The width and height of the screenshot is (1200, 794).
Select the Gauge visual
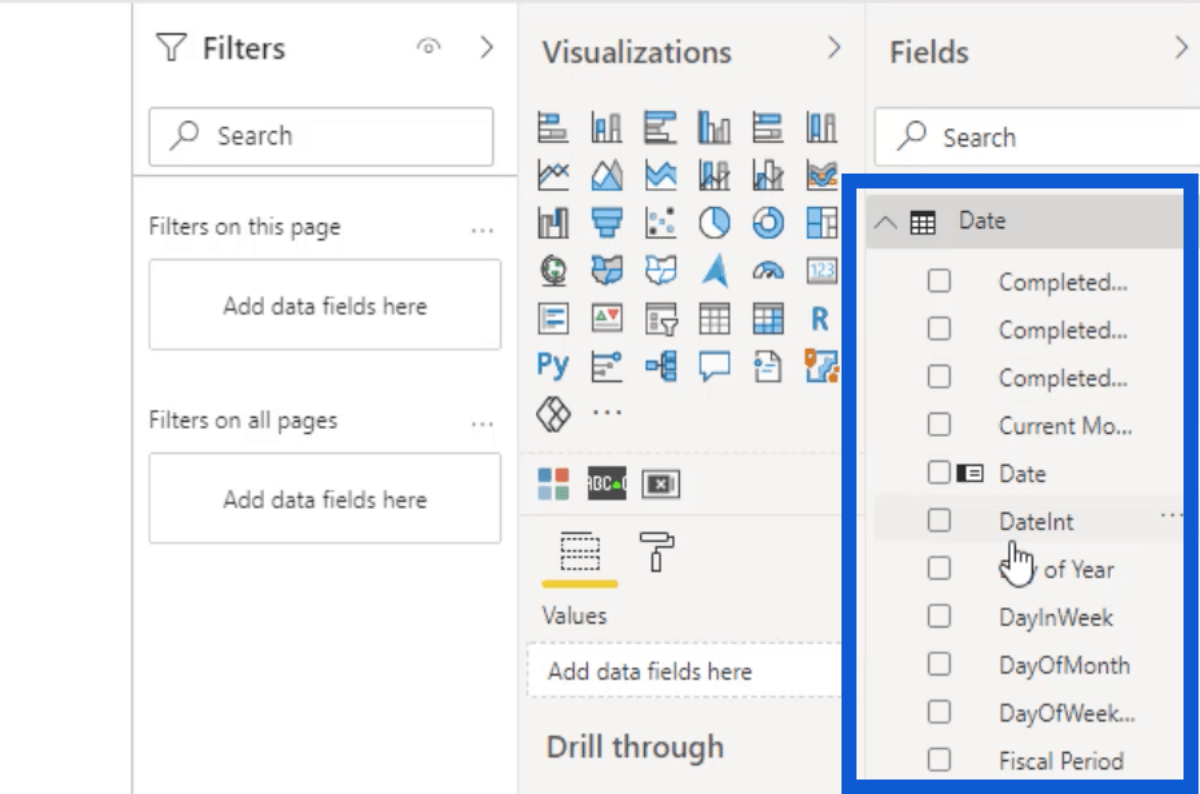coord(768,270)
